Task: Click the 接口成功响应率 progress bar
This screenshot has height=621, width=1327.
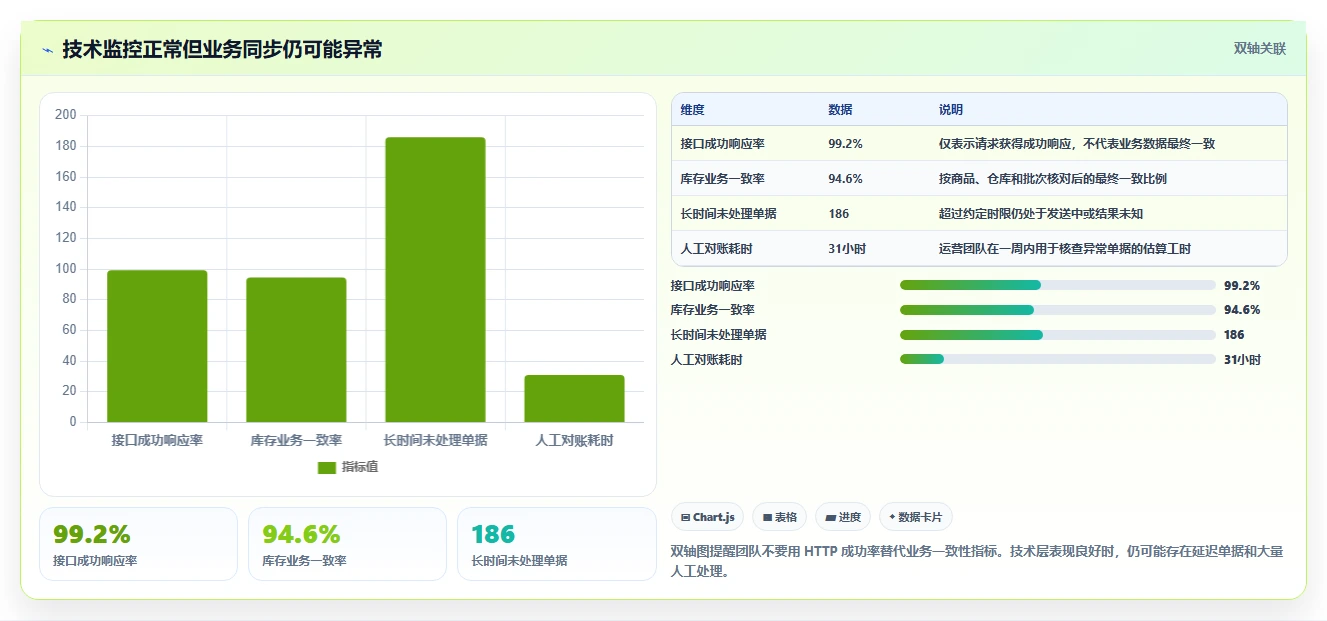Action: click(1057, 285)
